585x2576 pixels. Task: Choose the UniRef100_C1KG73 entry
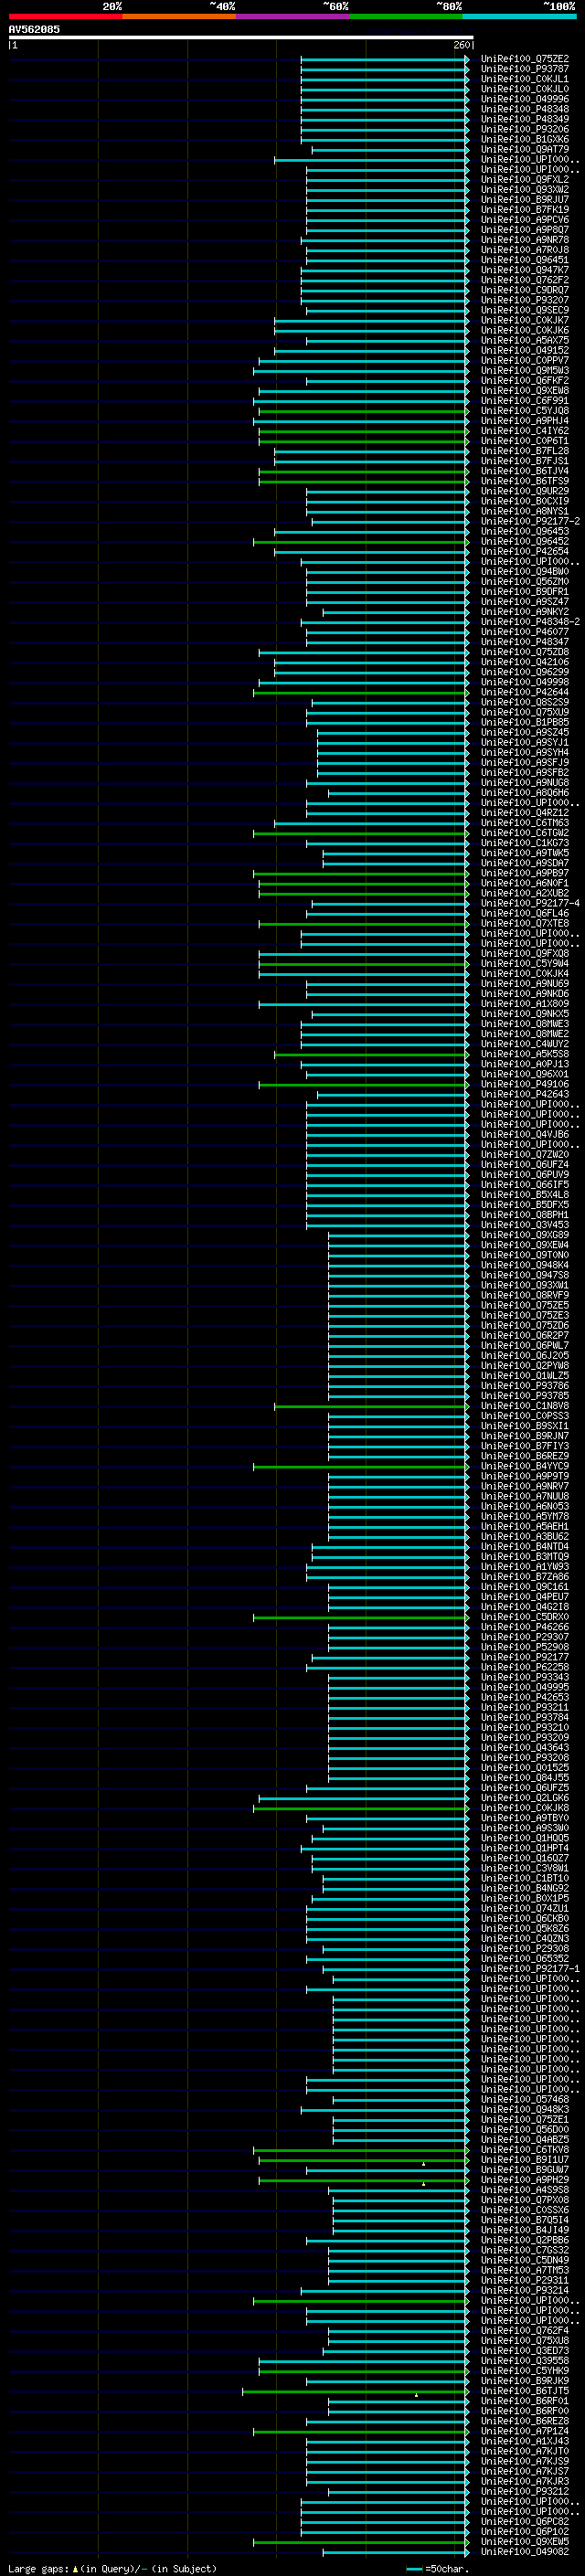click(525, 843)
